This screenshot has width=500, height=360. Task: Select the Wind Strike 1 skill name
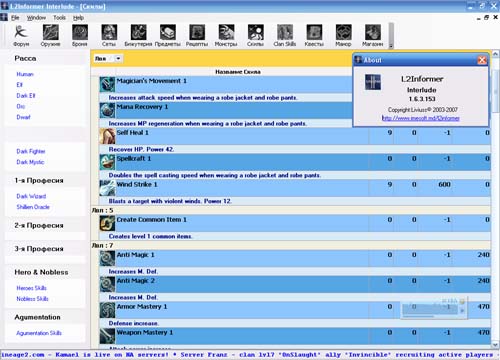(137, 184)
